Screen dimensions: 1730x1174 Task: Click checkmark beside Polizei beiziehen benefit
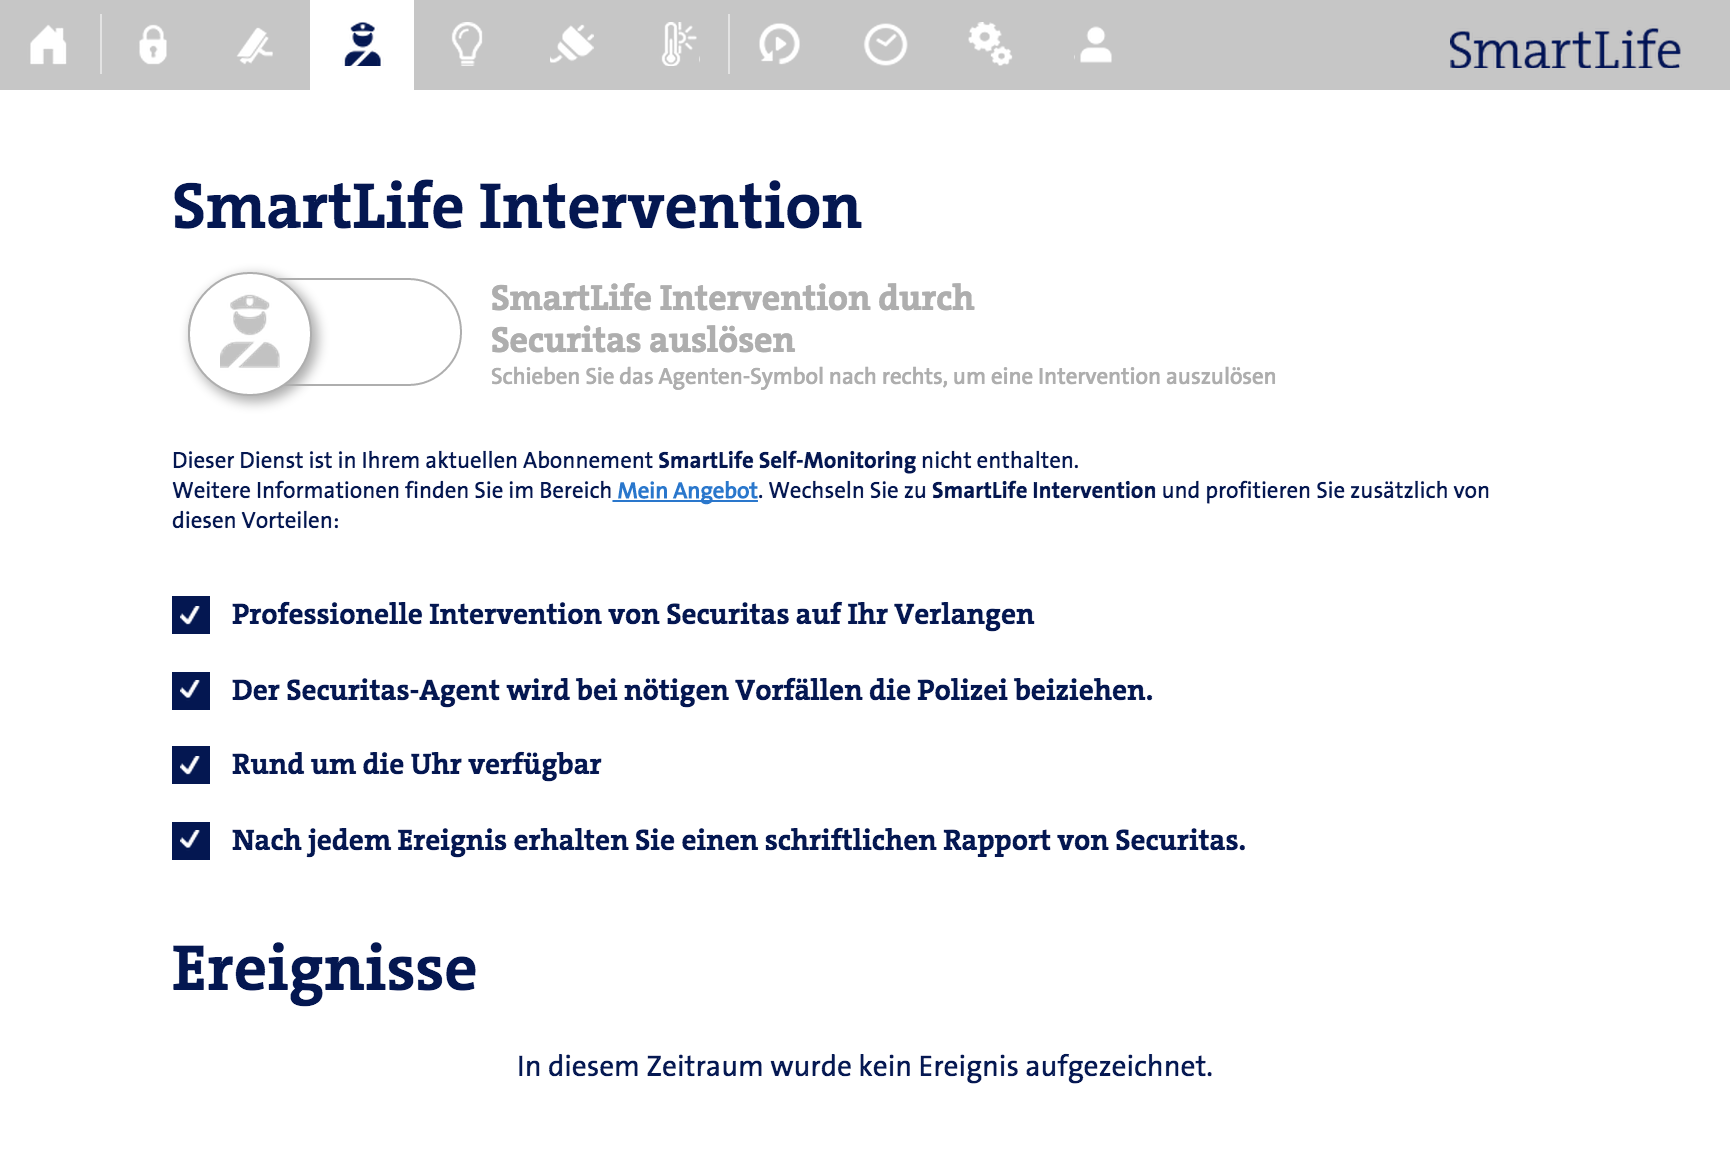[191, 690]
